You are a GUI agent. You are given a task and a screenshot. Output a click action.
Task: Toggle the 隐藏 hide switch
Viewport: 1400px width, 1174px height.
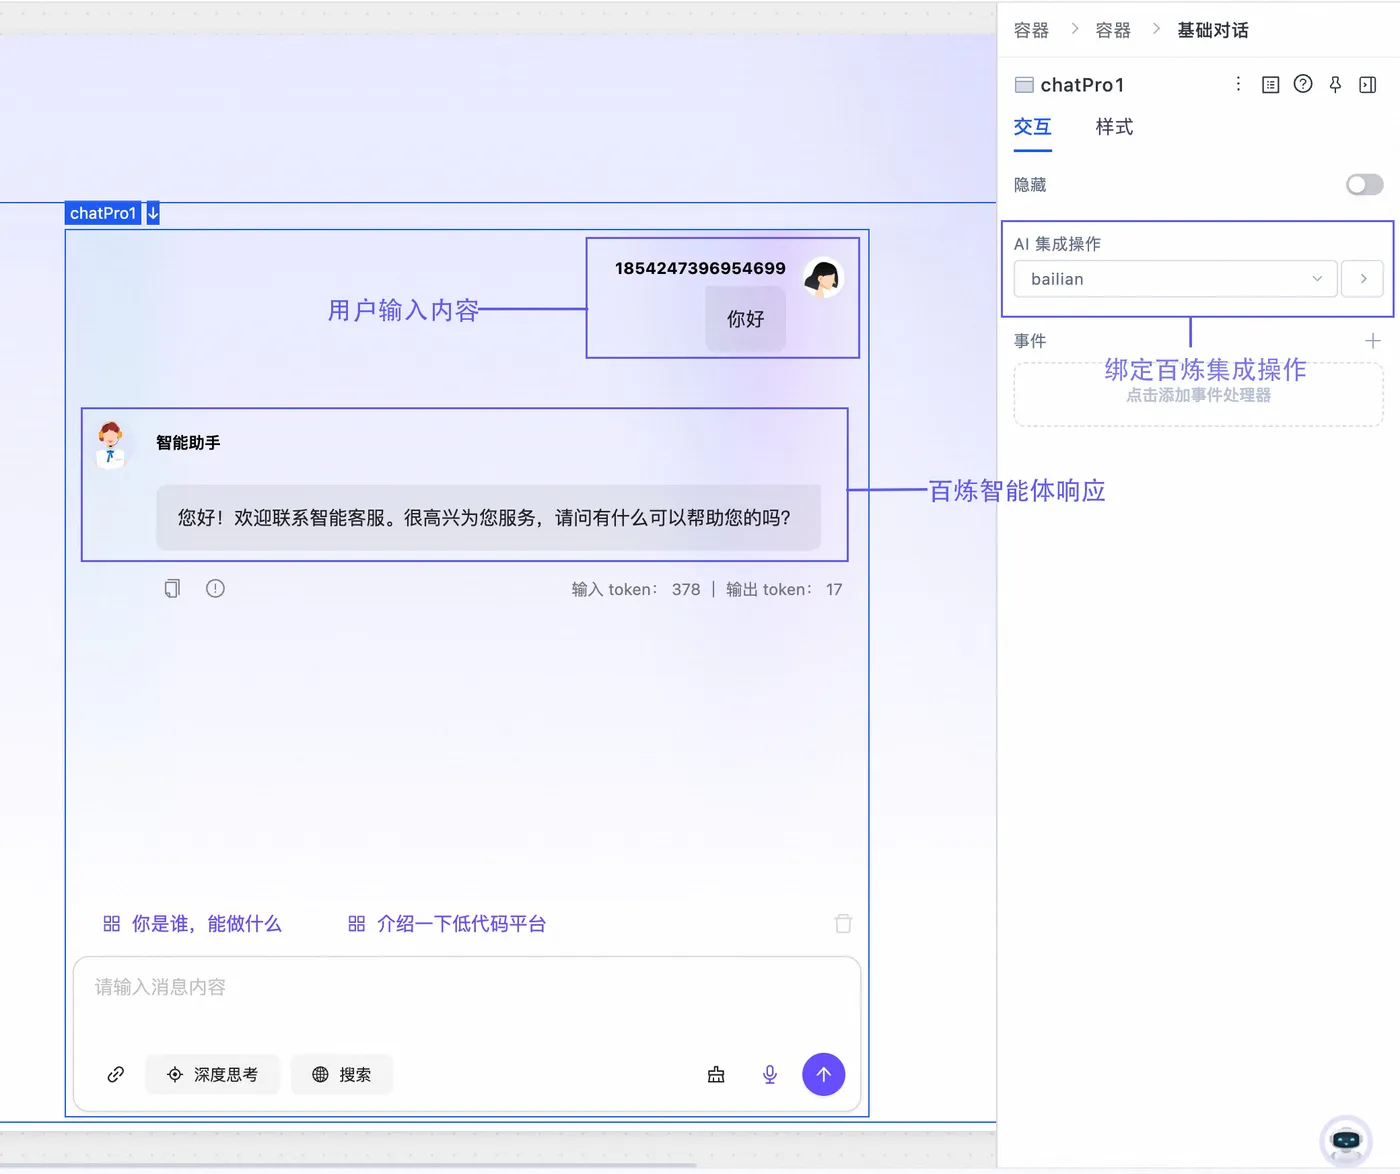1363,184
